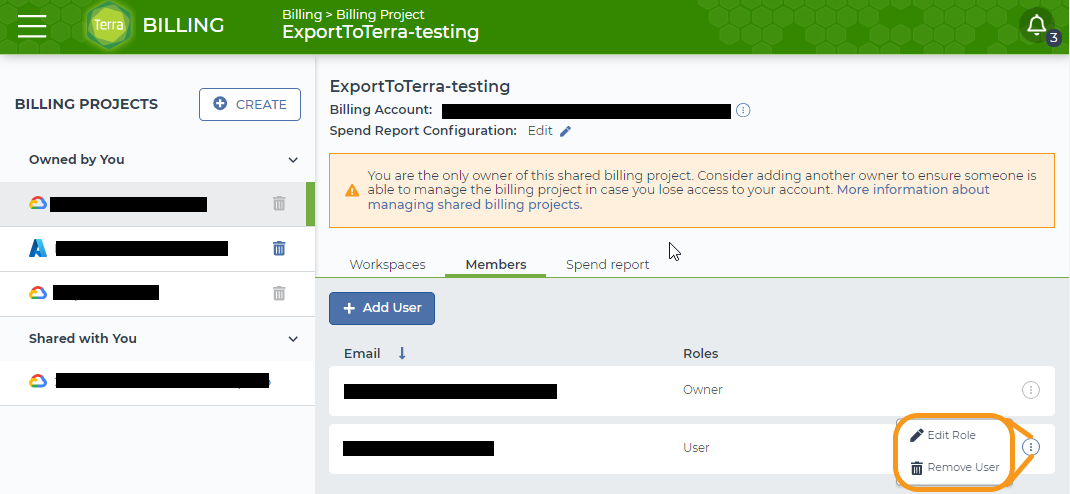Collapse the Shared with You section
This screenshot has width=1070, height=494.
click(293, 339)
